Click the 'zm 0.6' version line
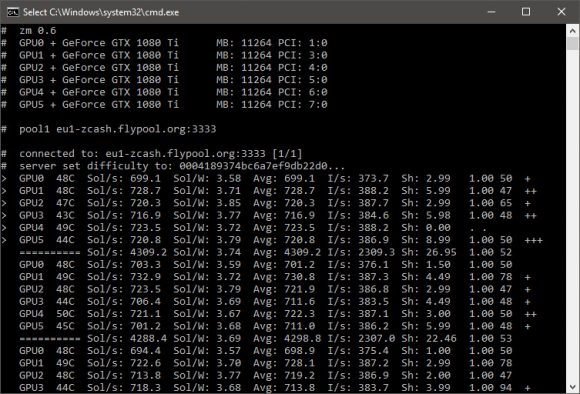Screen dimensions: 580x394 [x=38, y=30]
